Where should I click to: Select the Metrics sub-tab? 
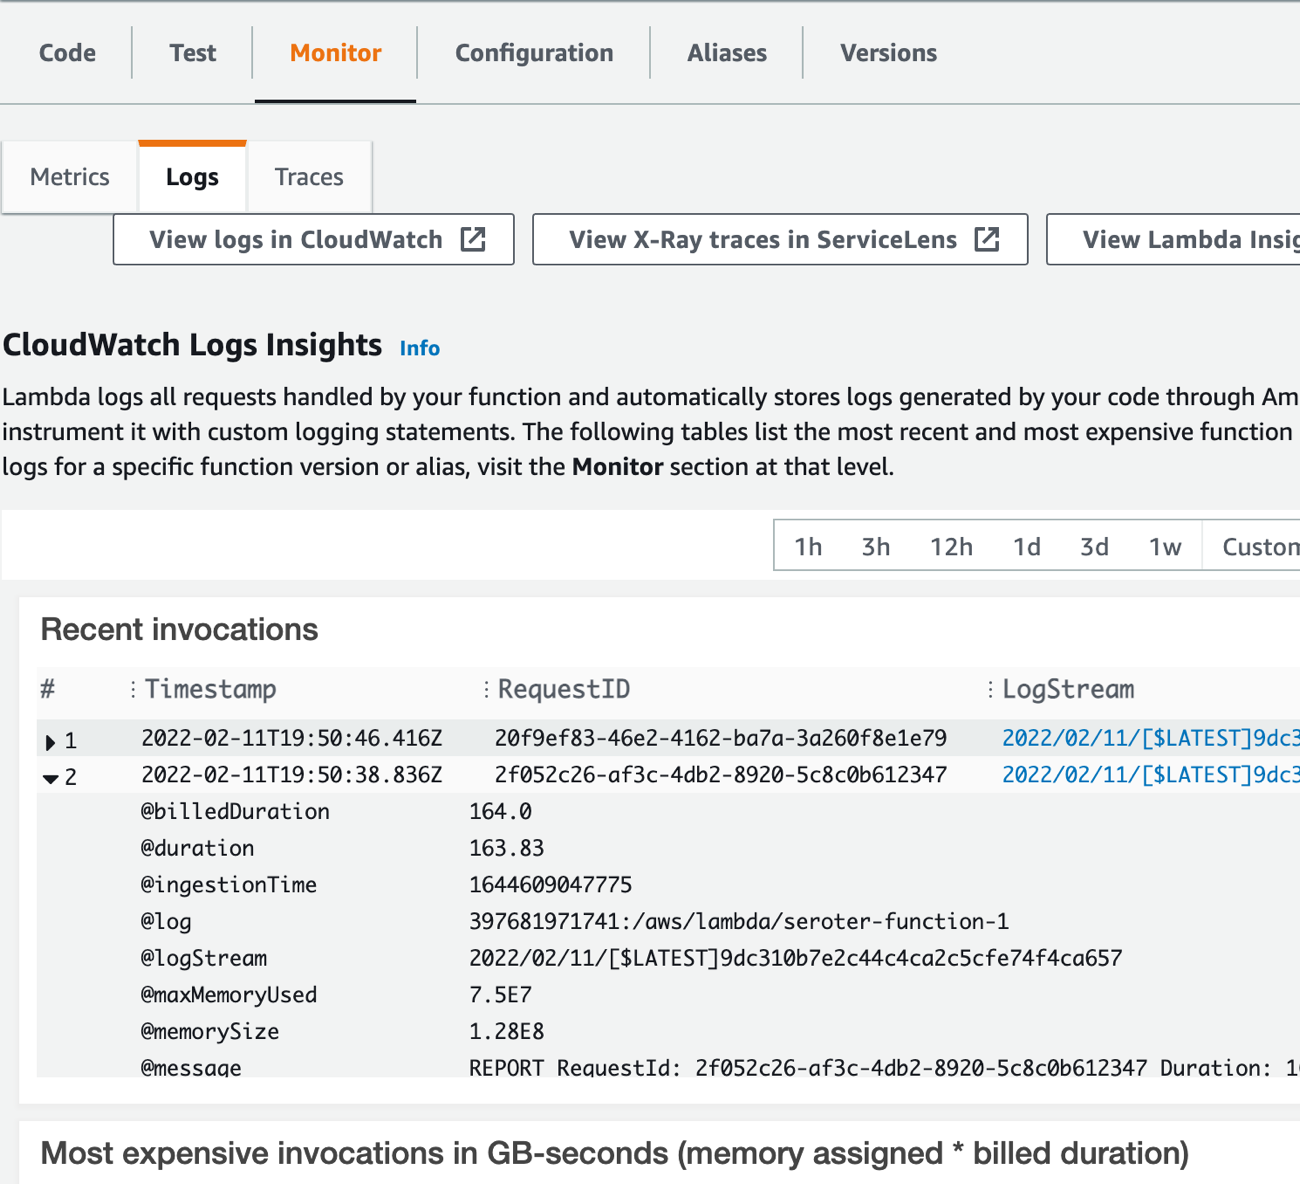tap(70, 177)
